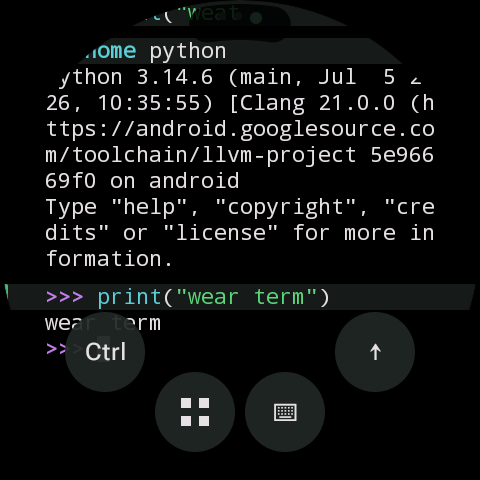480x480 pixels.
Task: Click the Python 3.14.6 version line
Action: 240,77
